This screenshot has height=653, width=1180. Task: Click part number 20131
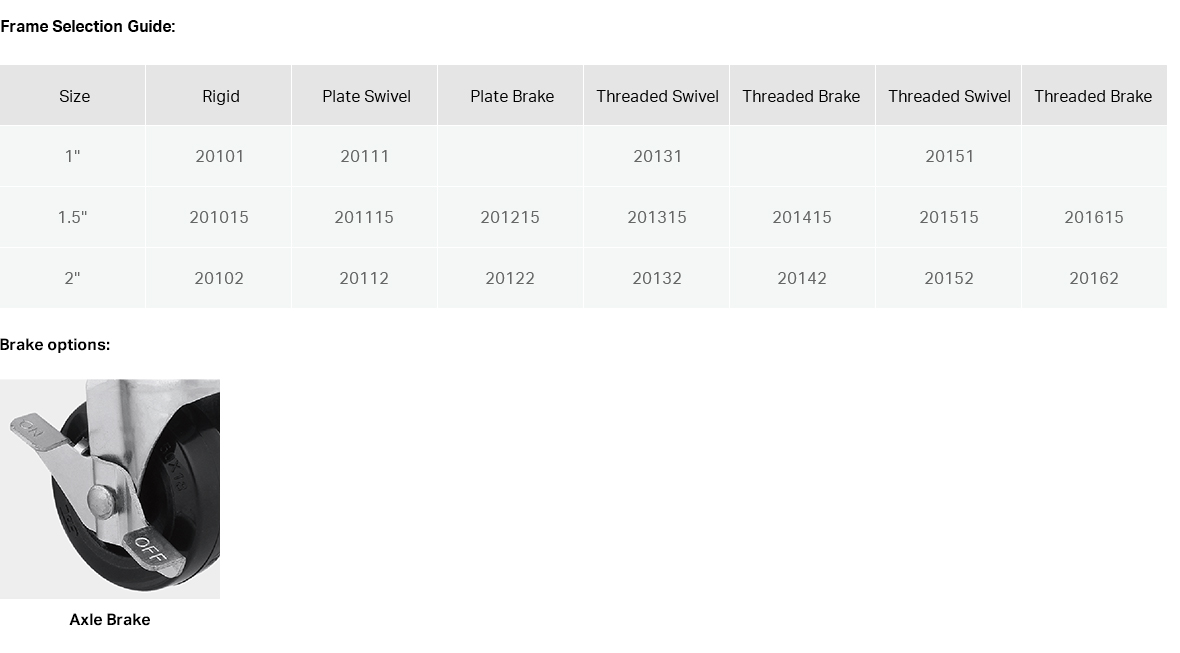(658, 156)
